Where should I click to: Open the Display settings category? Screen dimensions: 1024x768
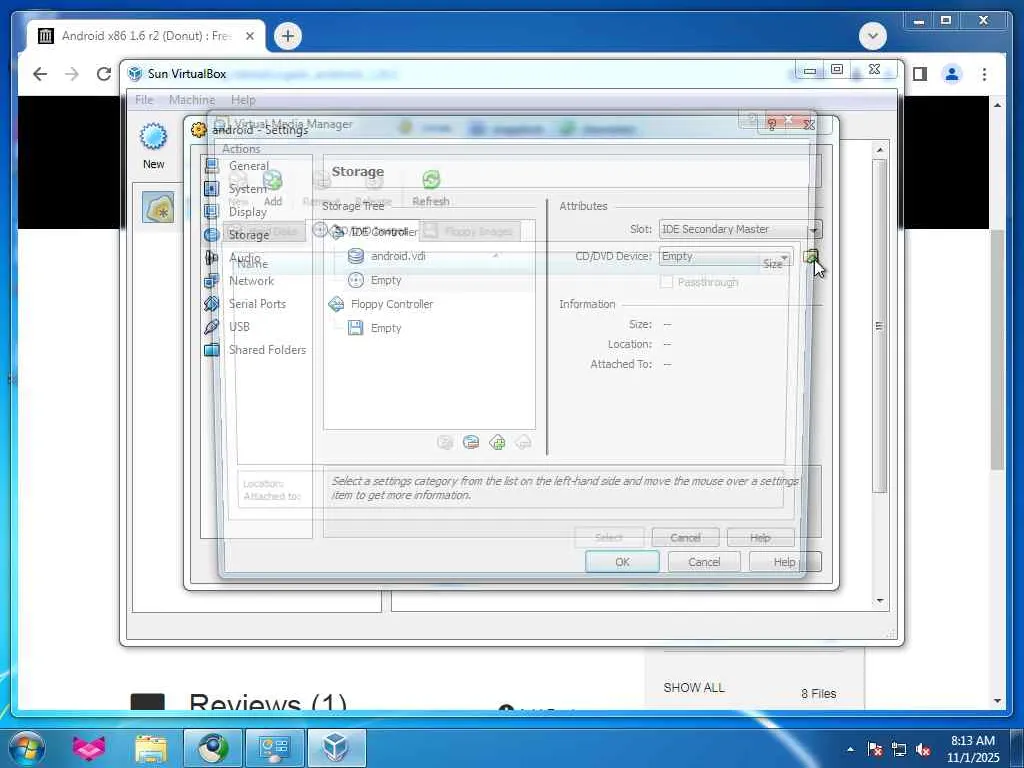pyautogui.click(x=248, y=212)
